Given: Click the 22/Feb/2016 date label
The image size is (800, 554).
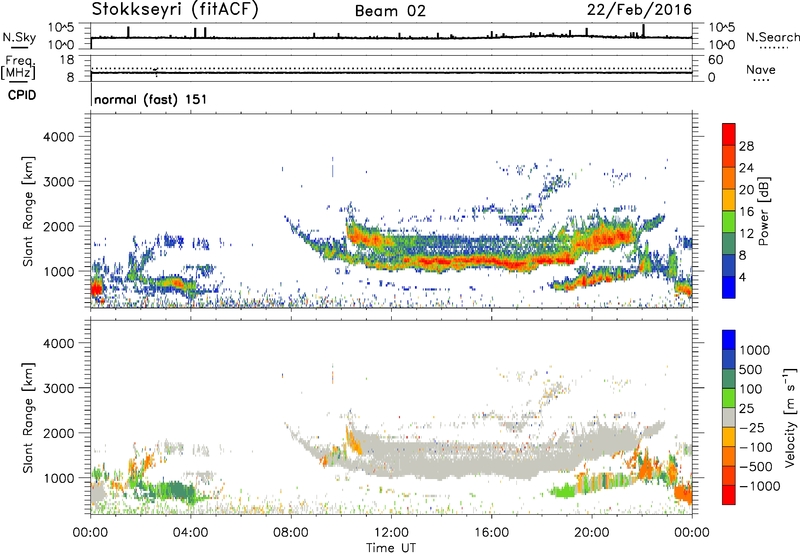Looking at the screenshot, I should click(x=639, y=10).
